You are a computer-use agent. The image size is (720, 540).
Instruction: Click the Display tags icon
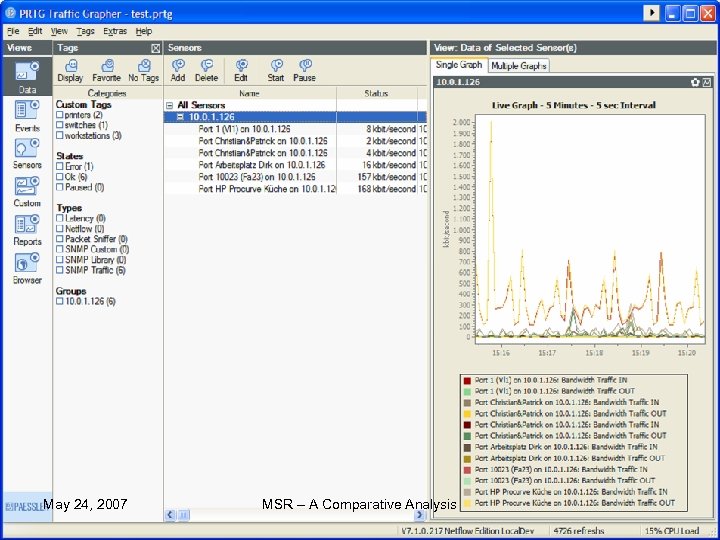(x=70, y=71)
